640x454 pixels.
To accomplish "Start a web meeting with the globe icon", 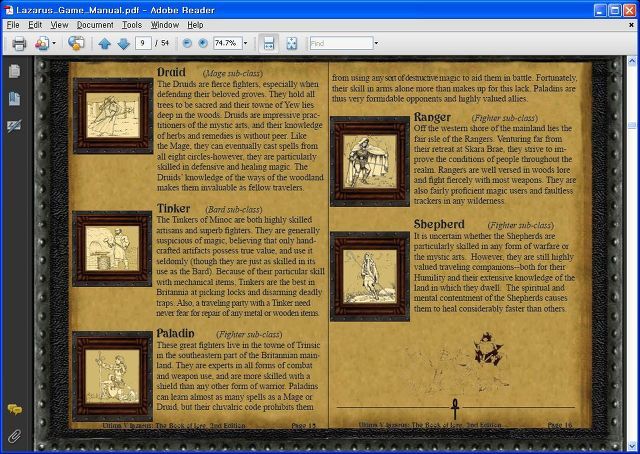I will pyautogui.click(x=76, y=43).
